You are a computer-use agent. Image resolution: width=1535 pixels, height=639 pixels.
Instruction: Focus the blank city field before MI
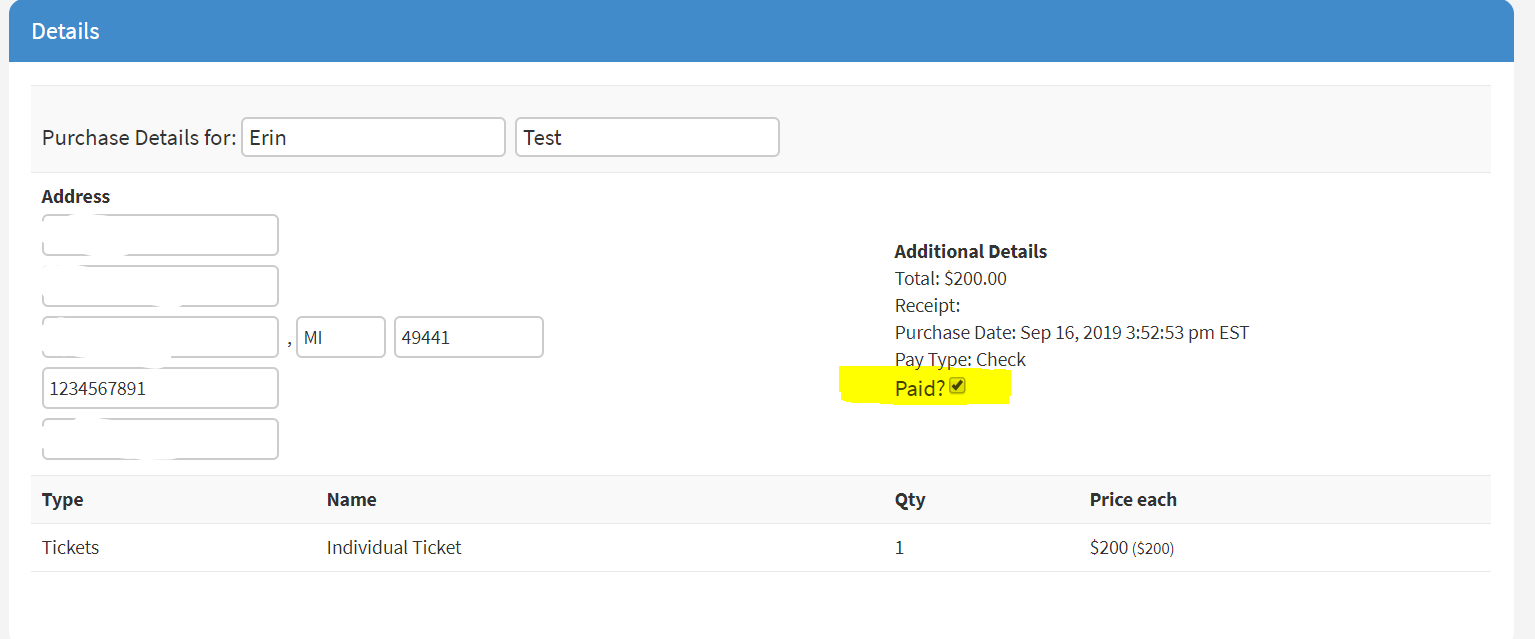click(160, 338)
